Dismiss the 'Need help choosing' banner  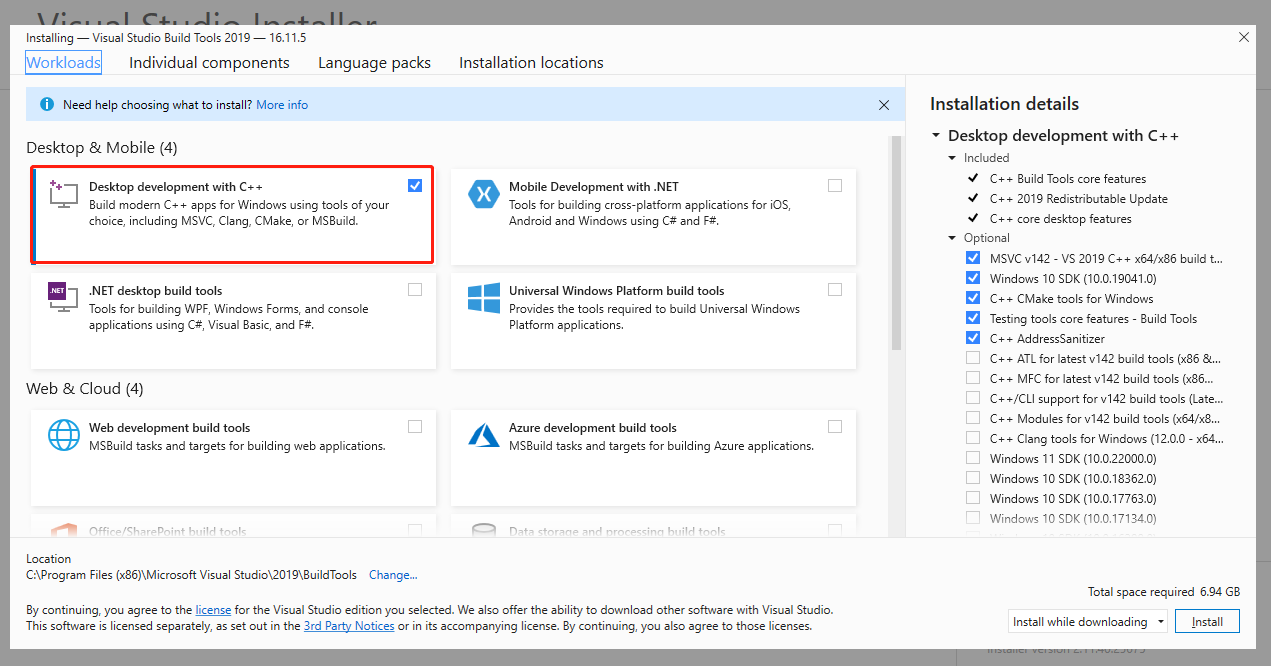tap(883, 104)
